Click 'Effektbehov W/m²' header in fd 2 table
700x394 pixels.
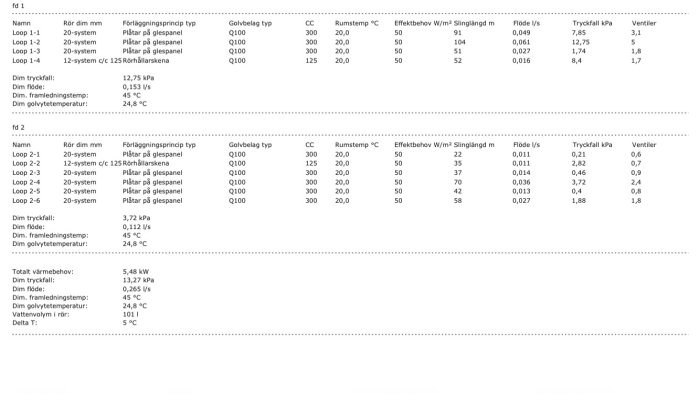(423, 145)
